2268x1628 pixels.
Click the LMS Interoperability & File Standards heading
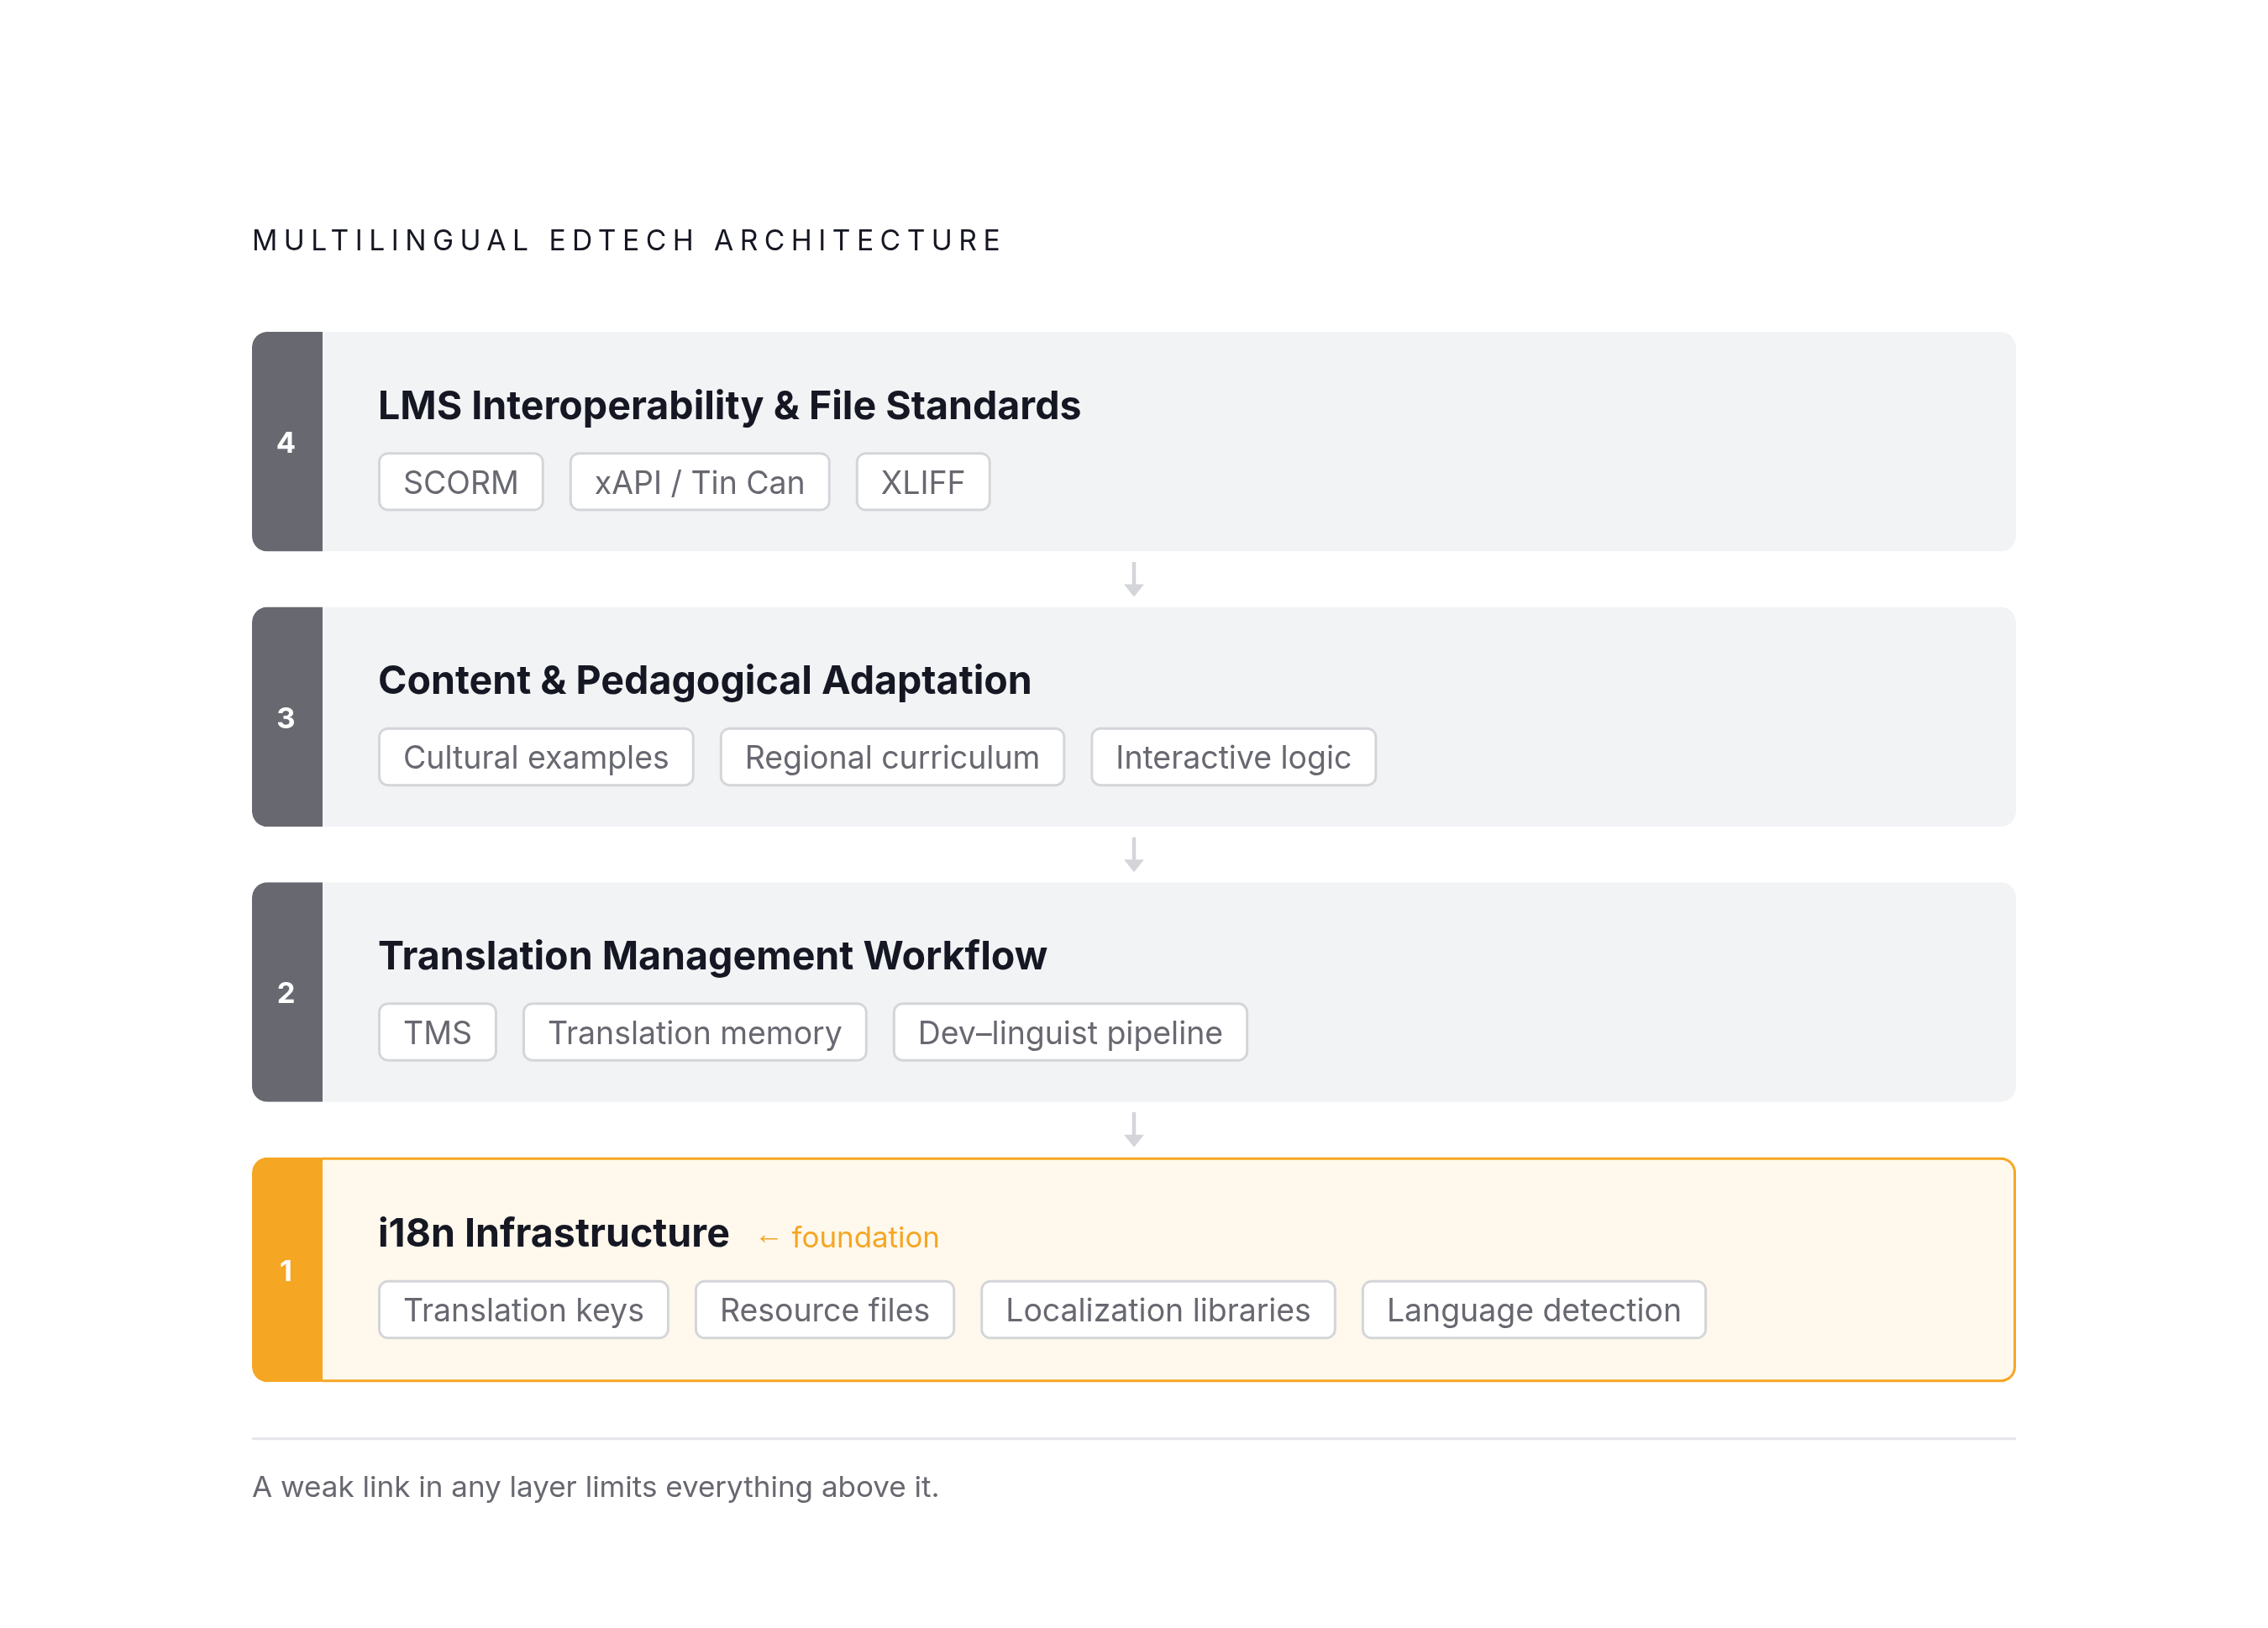pos(729,405)
